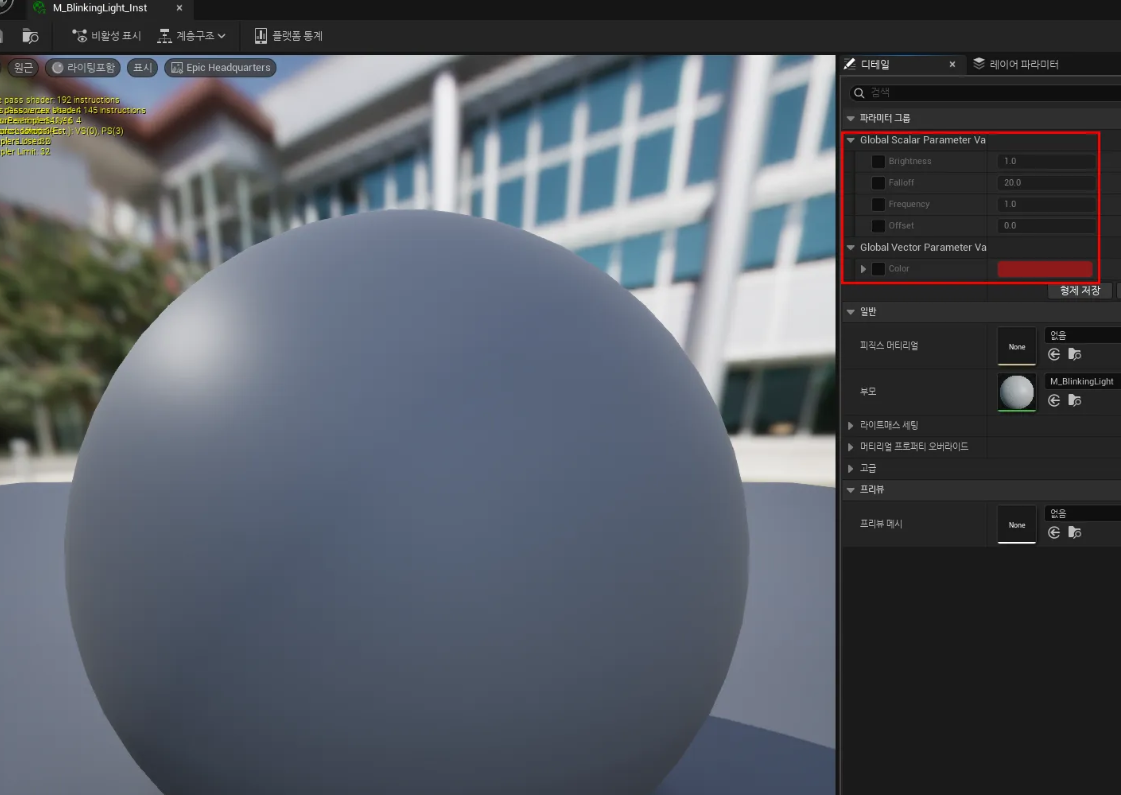Click the preview sphere in viewport

tap(406, 500)
